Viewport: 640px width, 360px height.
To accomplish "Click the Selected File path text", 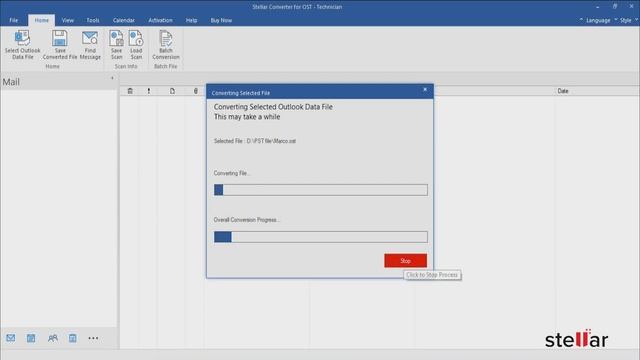I will 255,141.
